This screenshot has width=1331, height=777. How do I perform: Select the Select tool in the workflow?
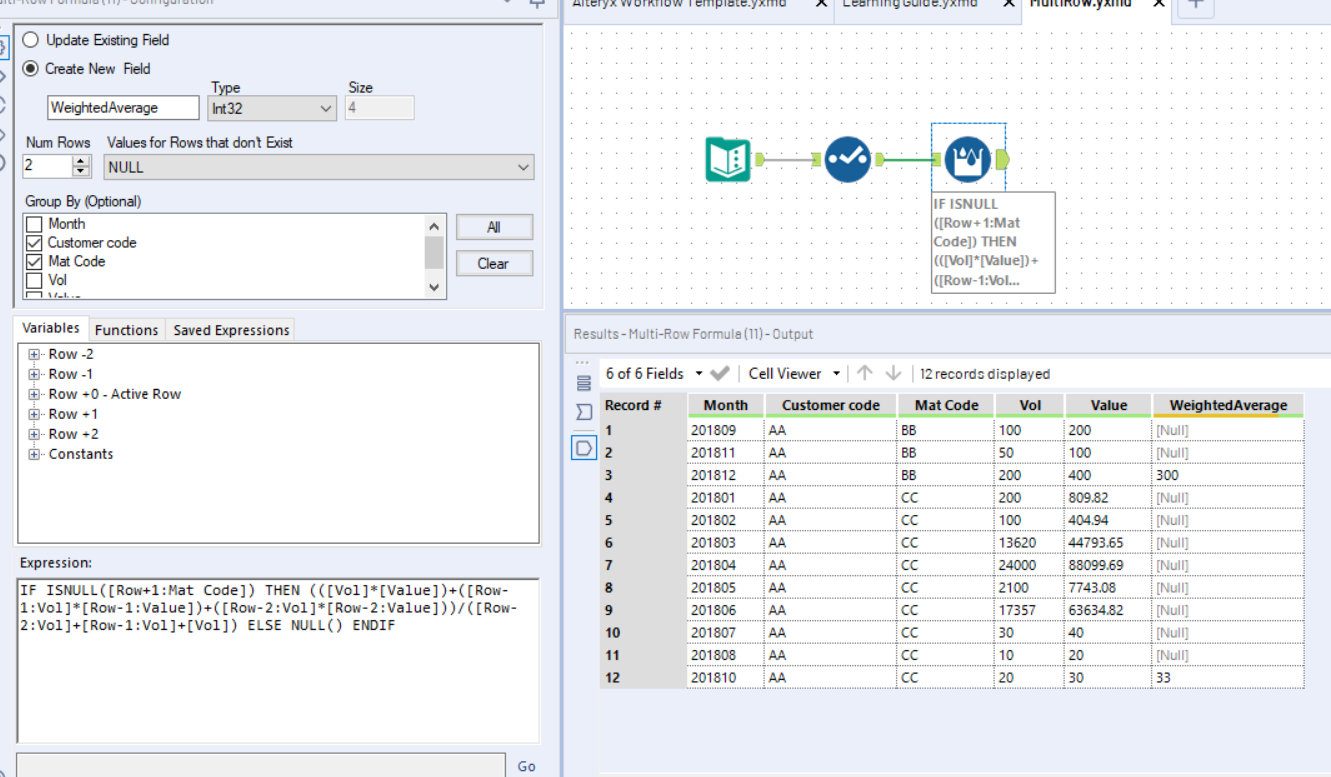pos(847,159)
